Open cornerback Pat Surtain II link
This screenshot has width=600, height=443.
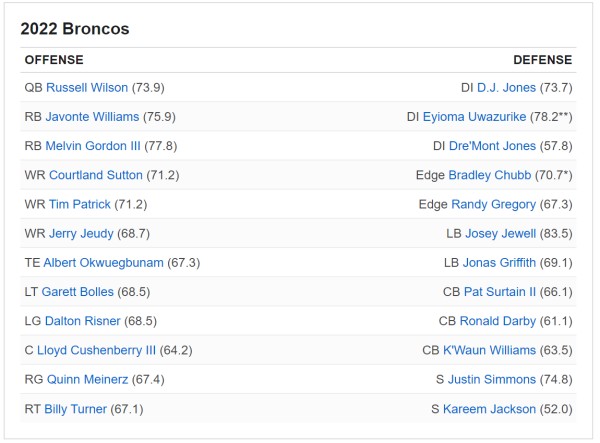pos(500,292)
